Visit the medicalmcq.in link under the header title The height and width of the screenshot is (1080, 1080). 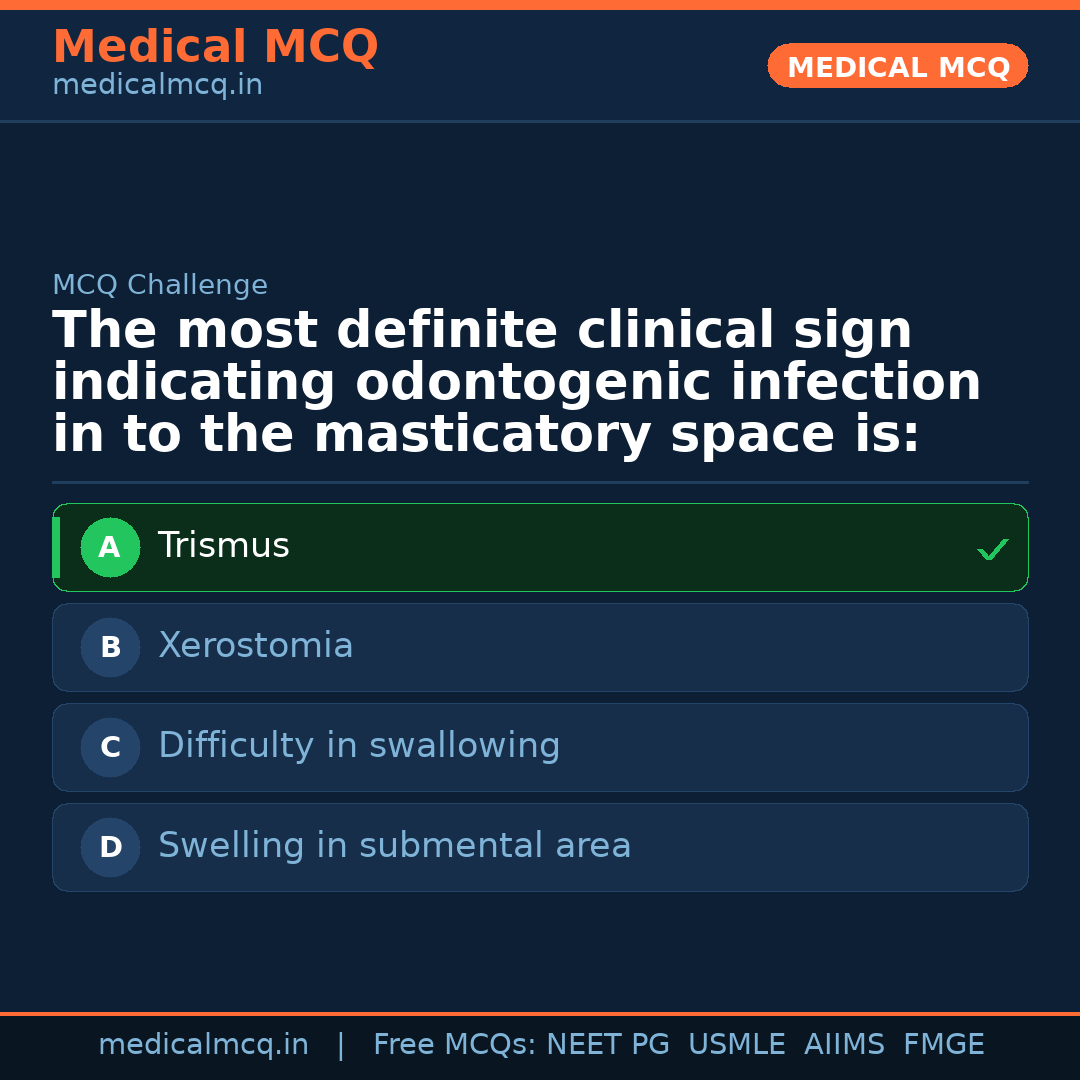(157, 86)
